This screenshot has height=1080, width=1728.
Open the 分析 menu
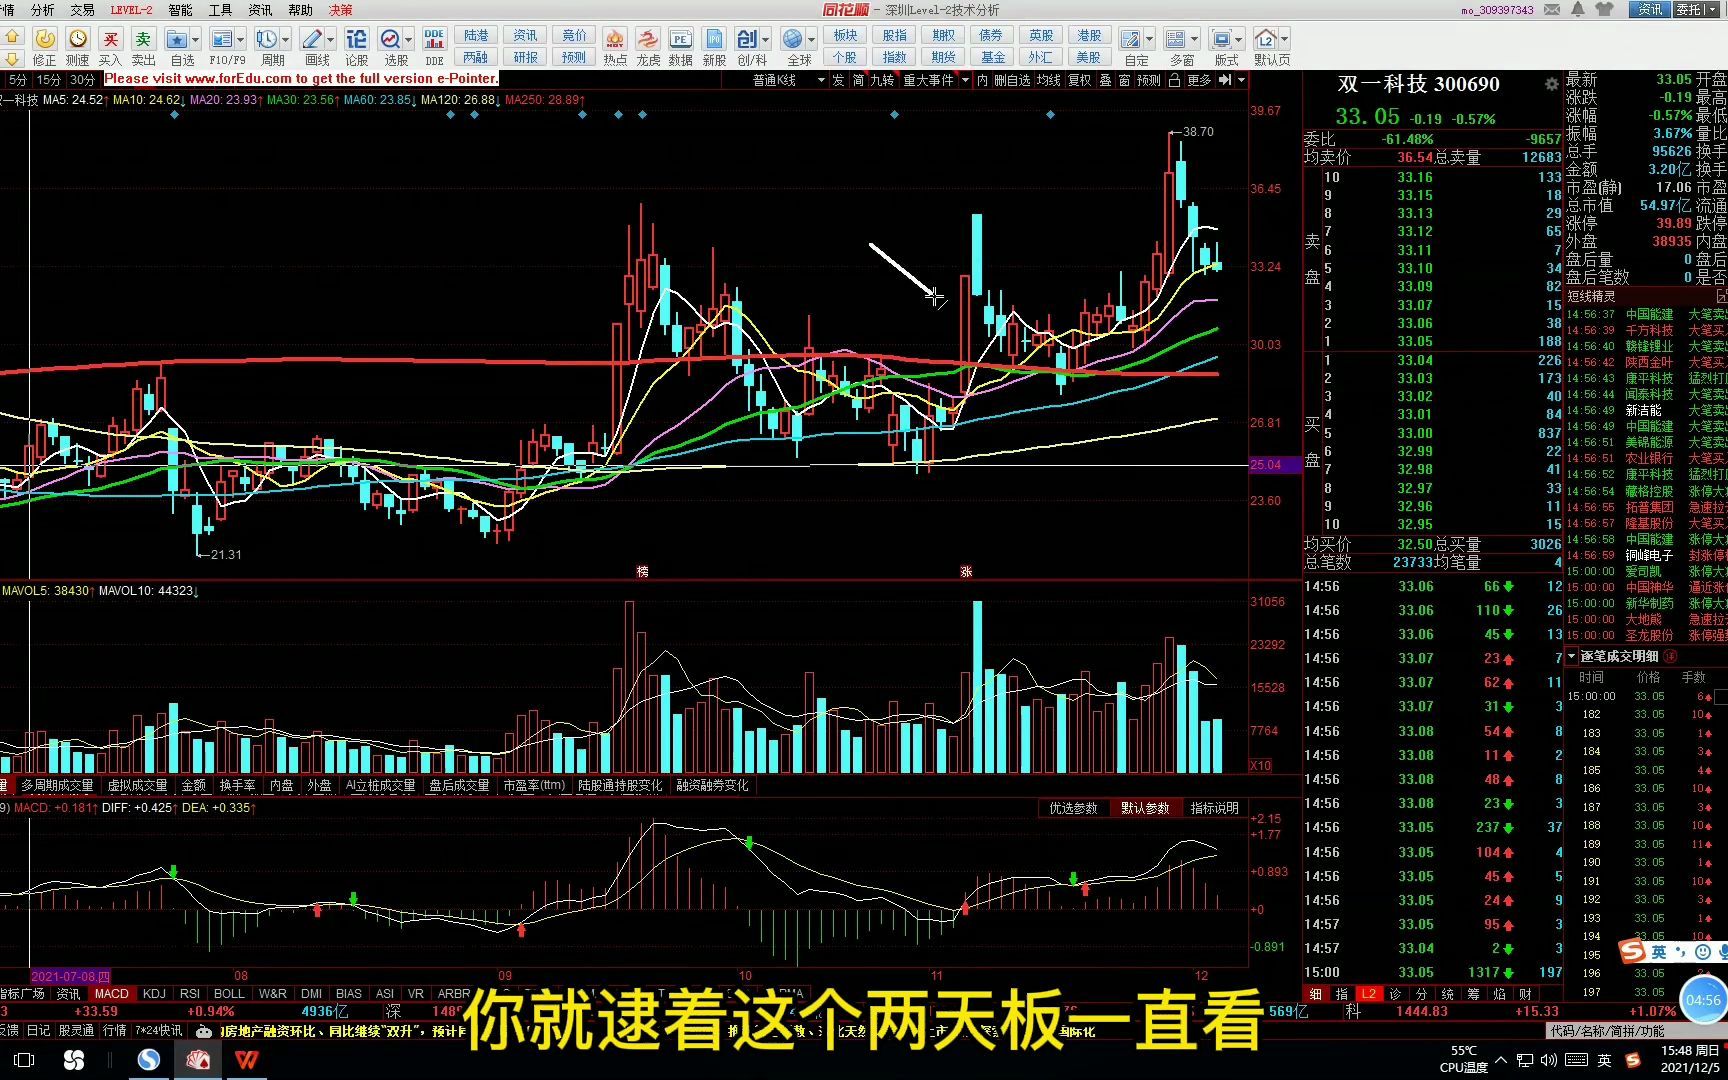coord(43,10)
